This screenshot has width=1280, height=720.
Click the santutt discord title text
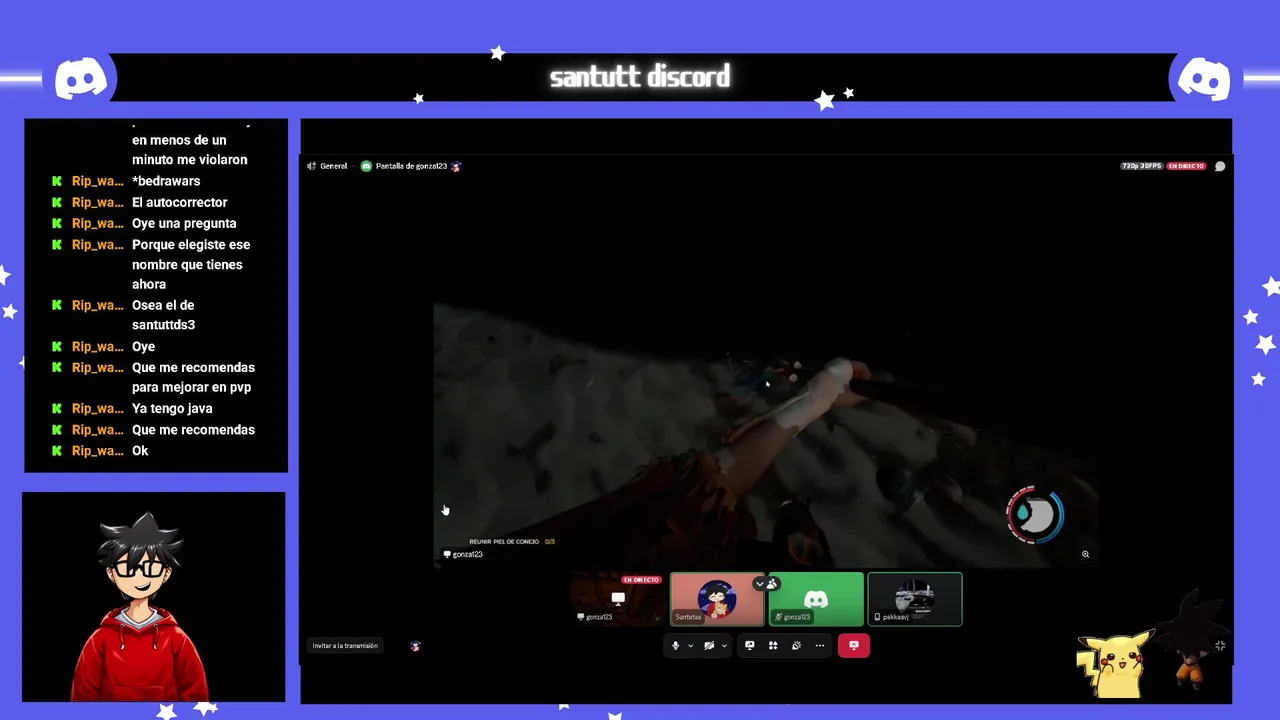click(x=640, y=77)
